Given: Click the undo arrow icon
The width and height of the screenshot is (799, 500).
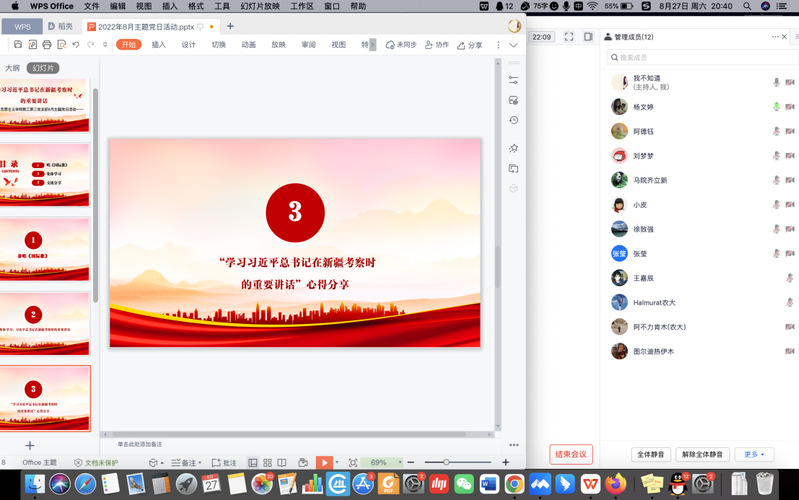Looking at the screenshot, I should [76, 45].
